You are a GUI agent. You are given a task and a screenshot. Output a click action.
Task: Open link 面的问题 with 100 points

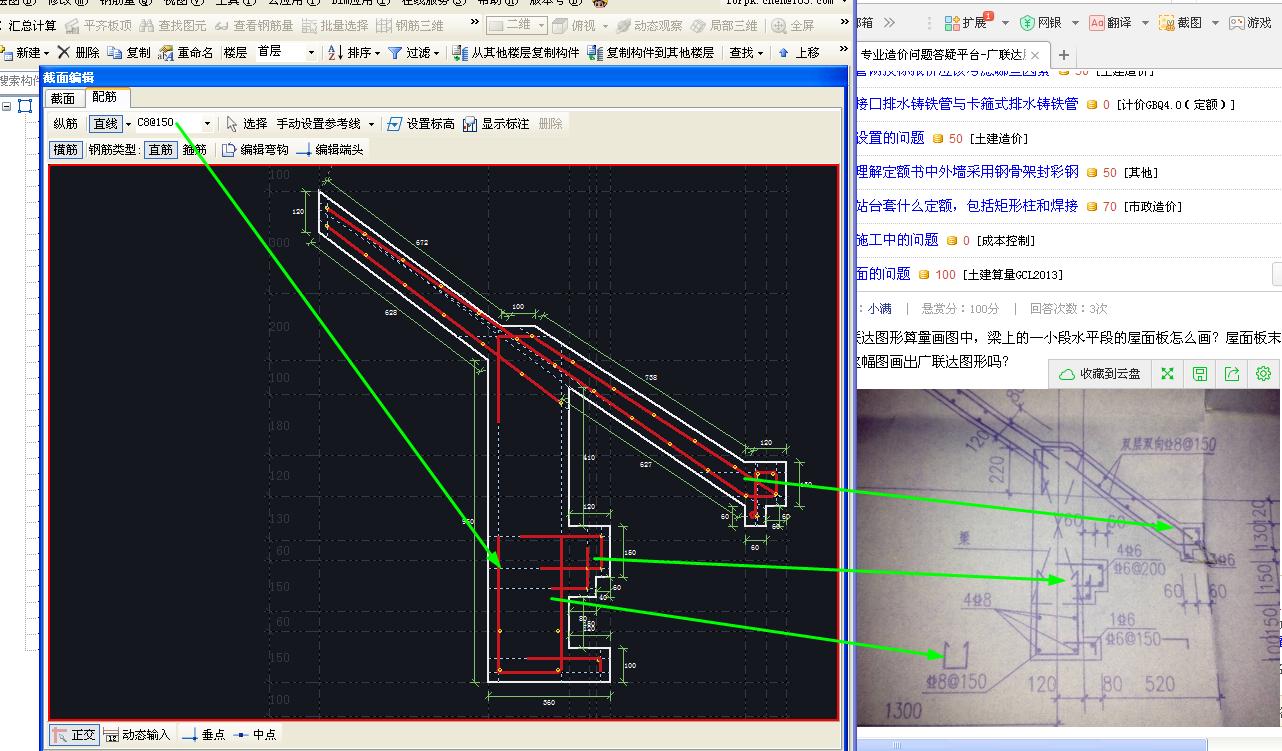pos(883,273)
